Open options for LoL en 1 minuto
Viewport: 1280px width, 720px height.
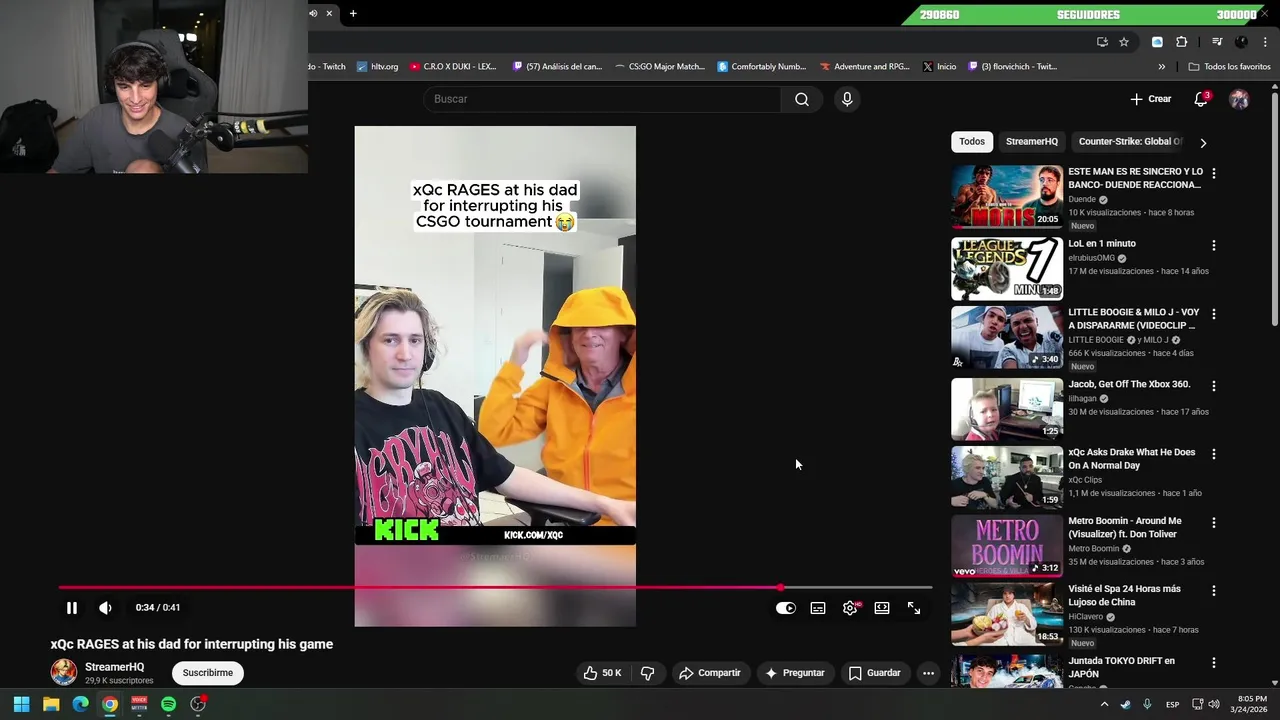(x=1214, y=245)
